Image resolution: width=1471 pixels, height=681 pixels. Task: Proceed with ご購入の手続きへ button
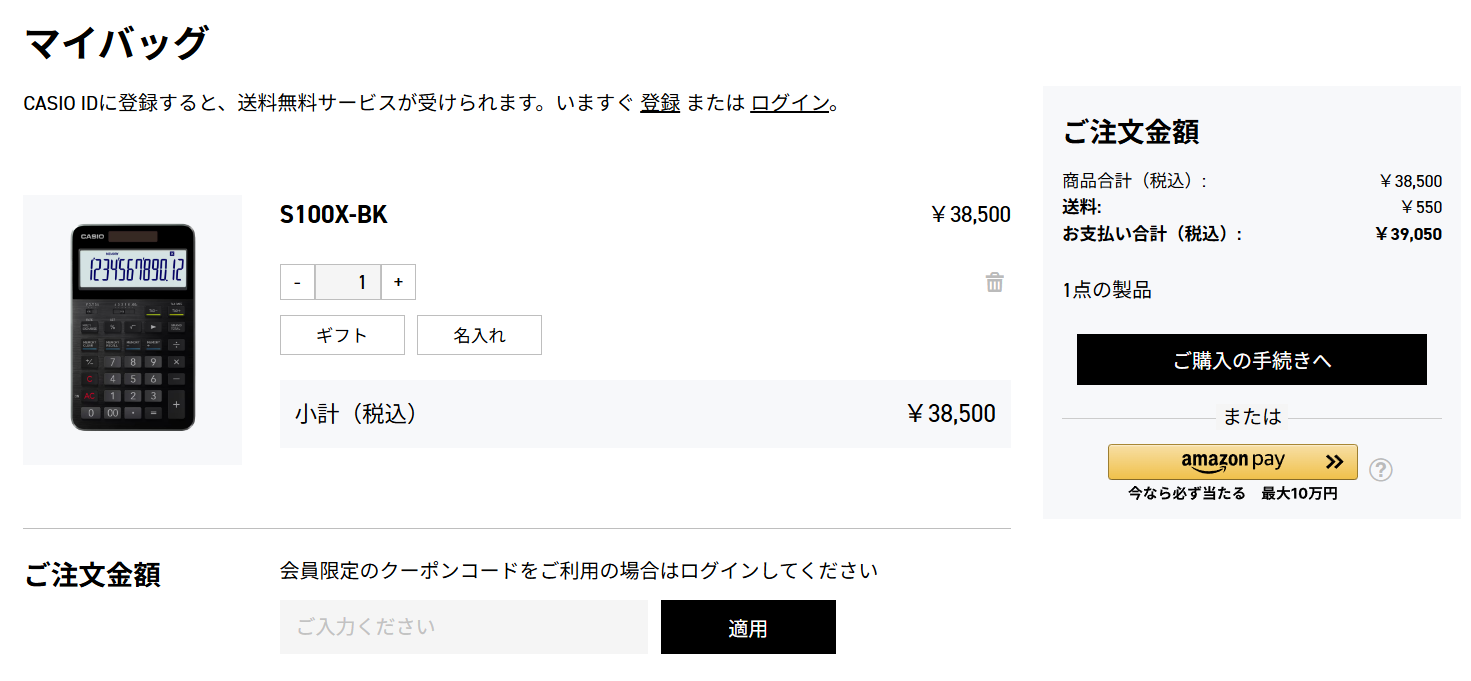tap(1251, 360)
